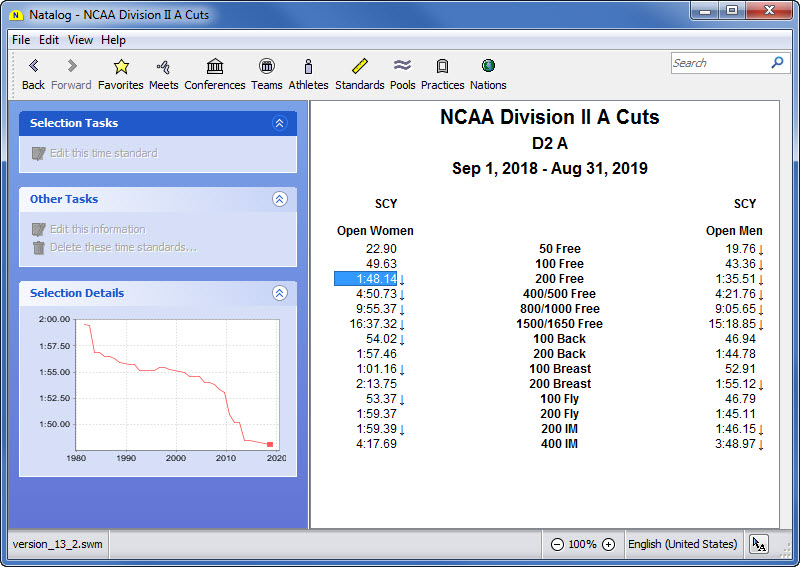800x567 pixels.
Task: Open the Nations globe icon
Action: click(488, 67)
